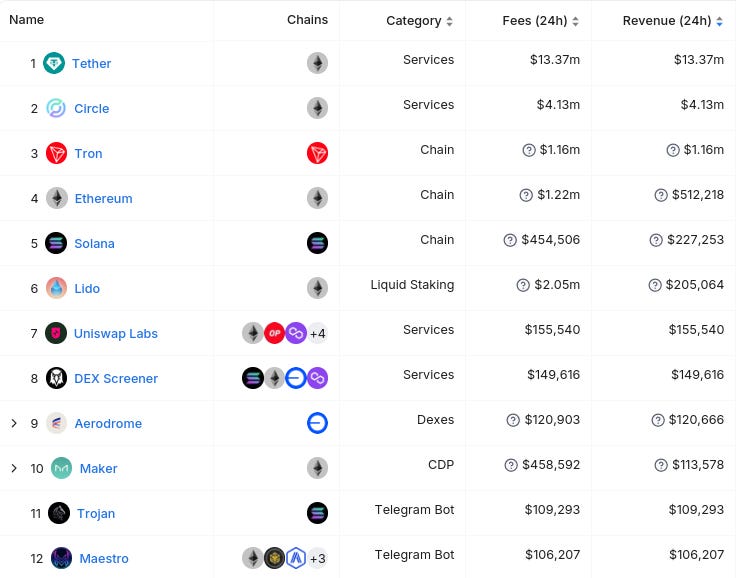Click the Tron chain icon in Chains column

(x=317, y=153)
